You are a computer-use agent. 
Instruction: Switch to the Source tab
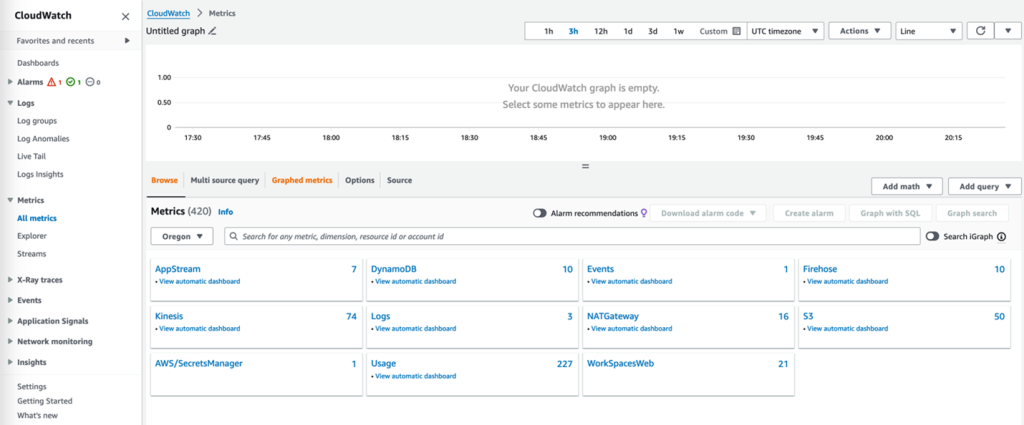pyautogui.click(x=399, y=180)
